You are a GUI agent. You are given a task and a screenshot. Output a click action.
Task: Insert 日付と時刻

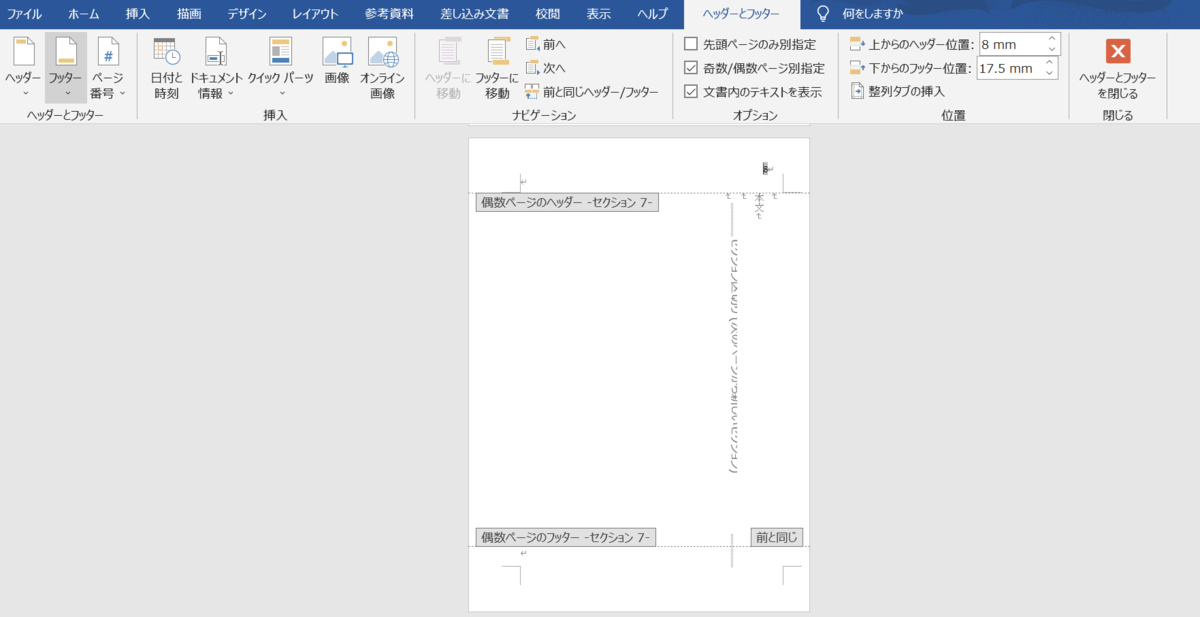click(x=165, y=67)
